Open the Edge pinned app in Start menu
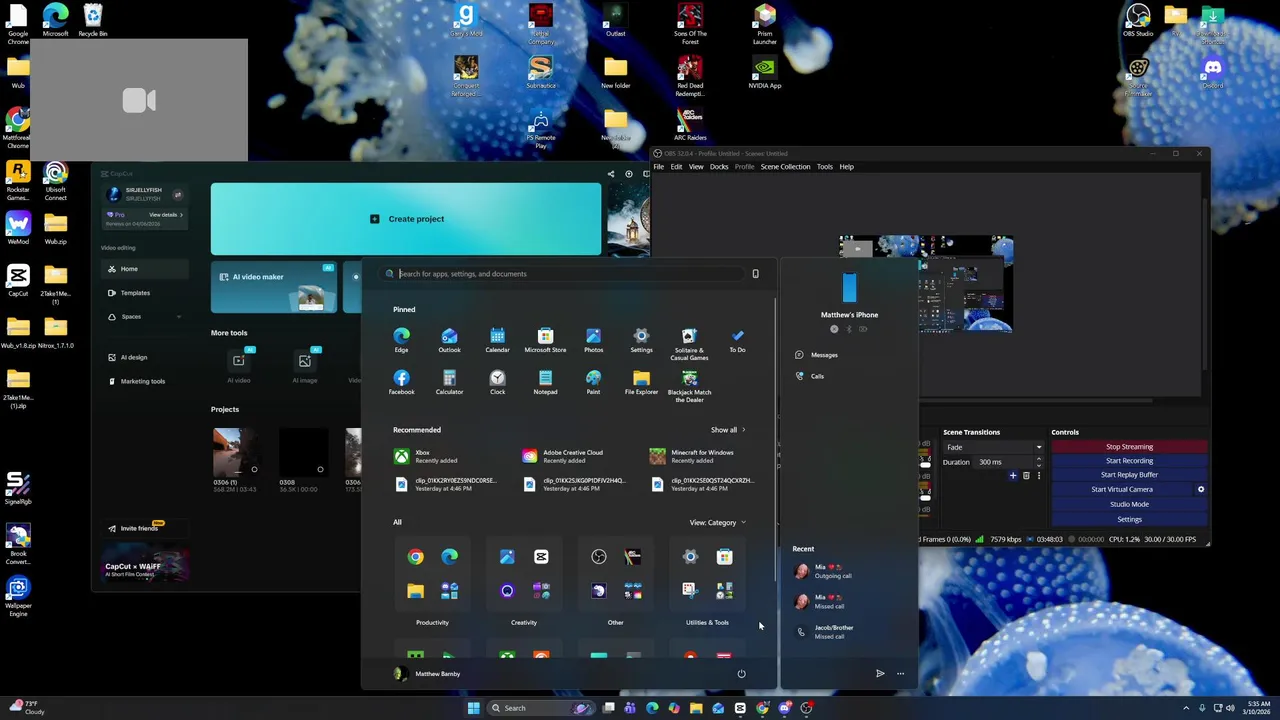 pyautogui.click(x=401, y=340)
